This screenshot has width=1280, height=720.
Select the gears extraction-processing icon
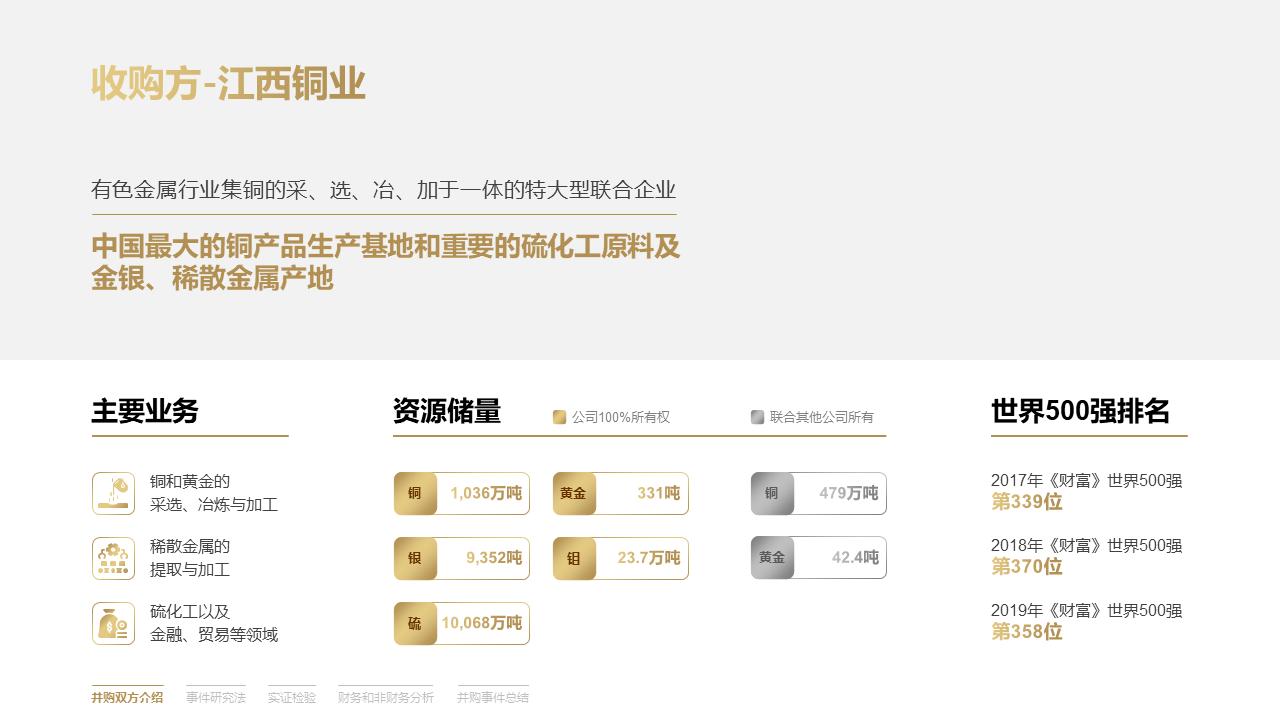click(x=113, y=558)
